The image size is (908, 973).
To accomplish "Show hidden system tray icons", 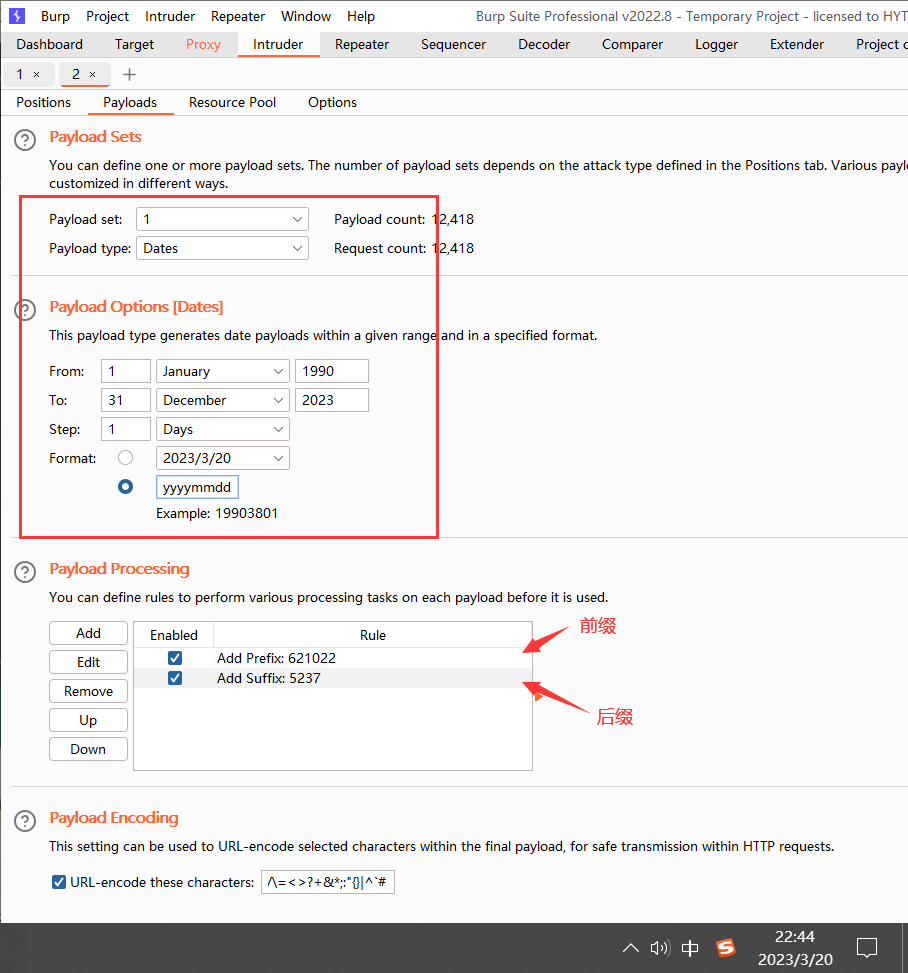I will point(631,948).
